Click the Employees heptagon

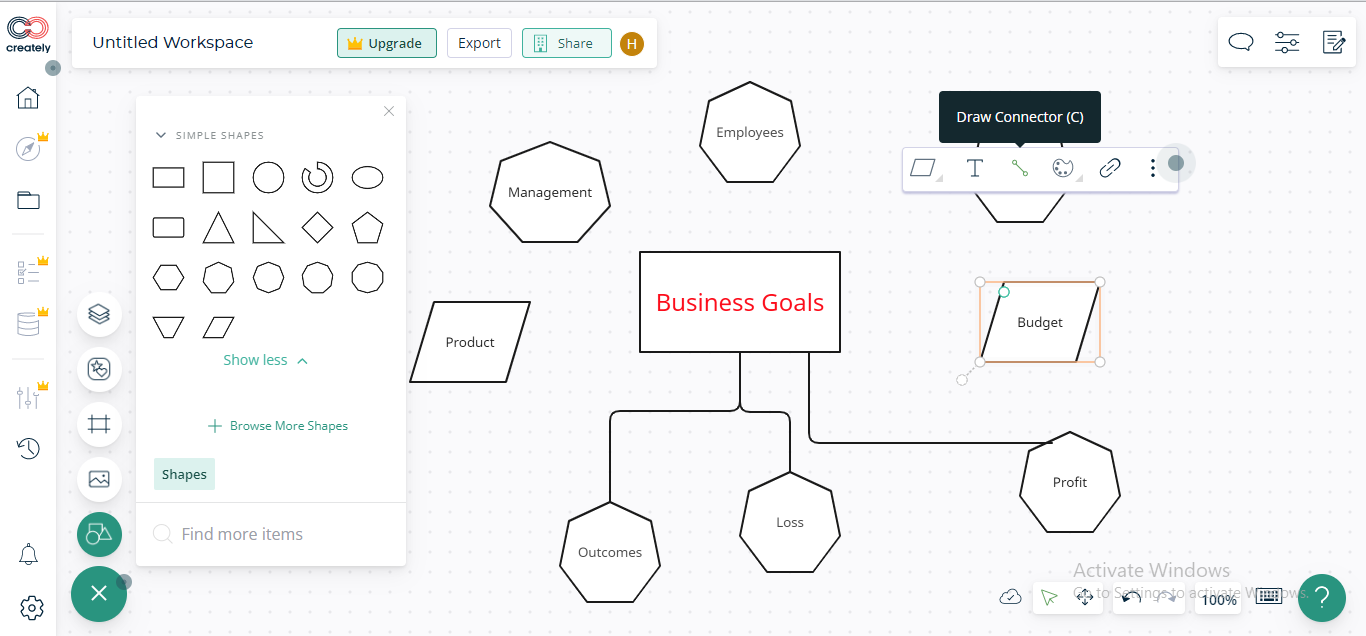tap(750, 132)
